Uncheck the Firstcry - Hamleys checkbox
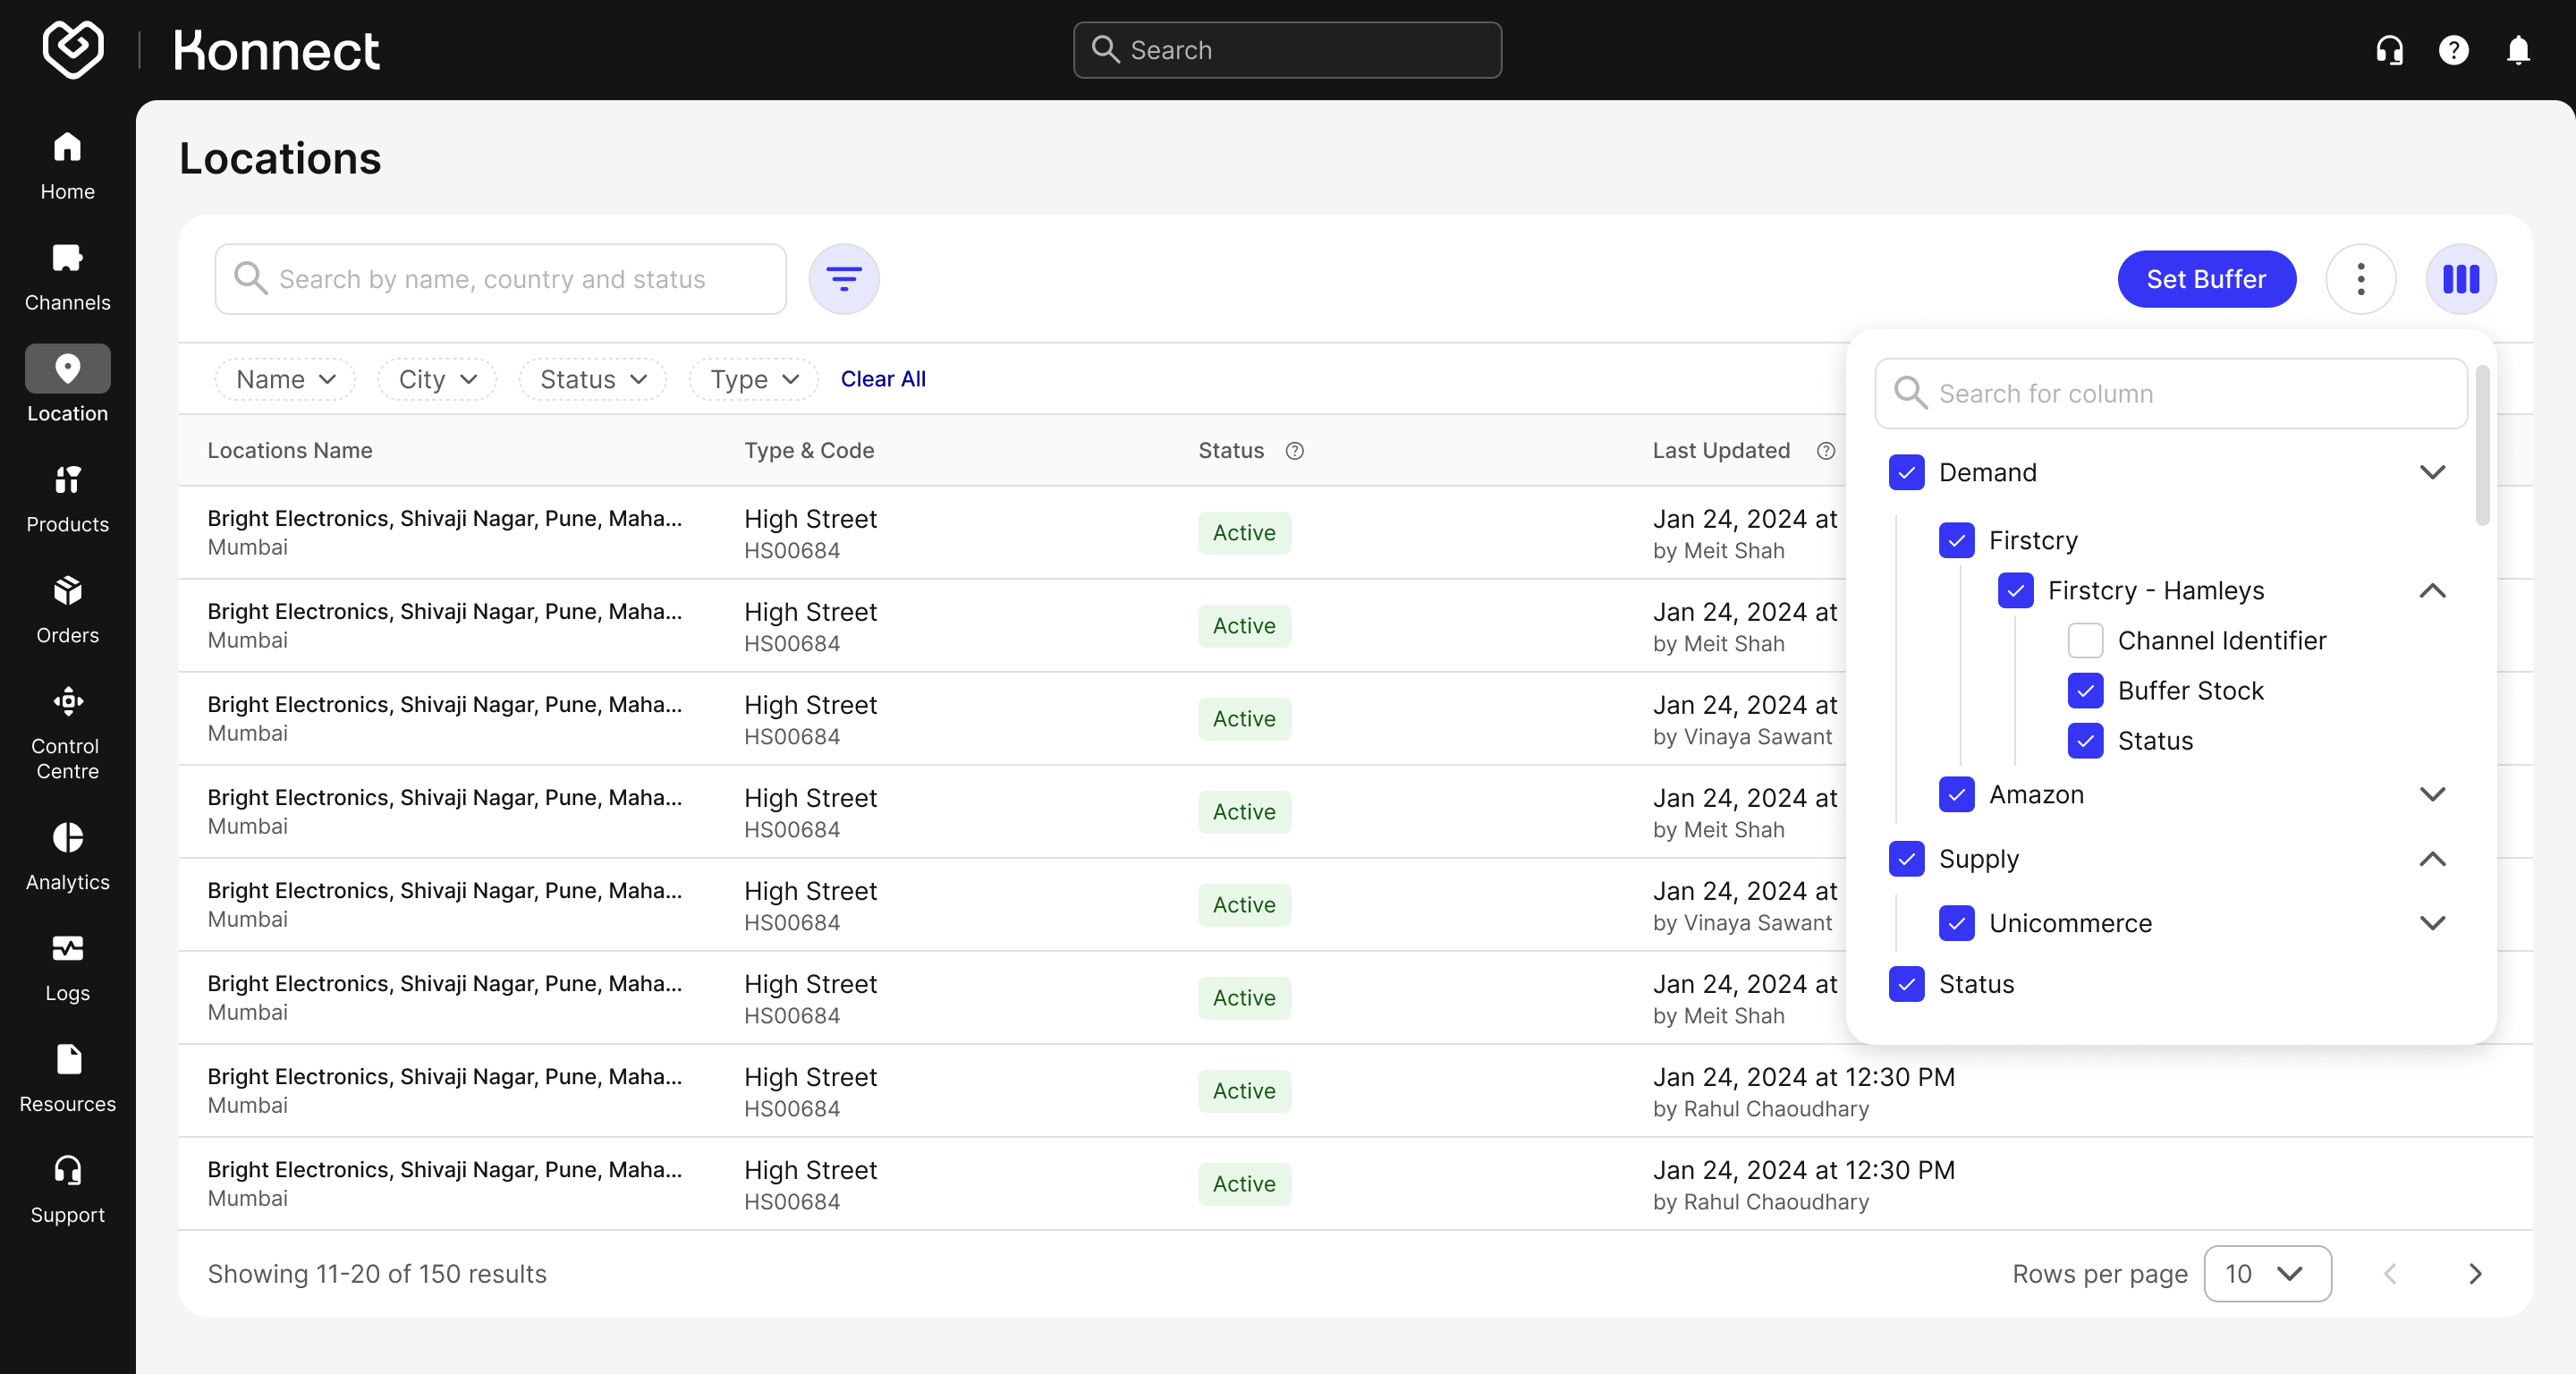This screenshot has height=1374, width=2576. (x=2016, y=590)
